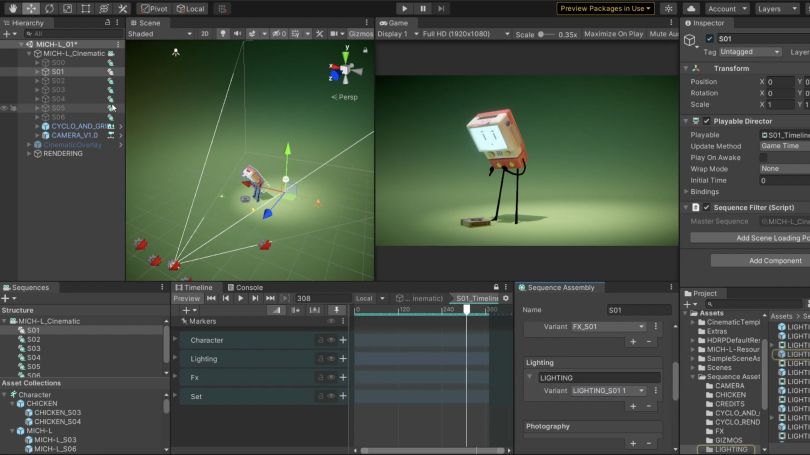Select the Rect tool

[x=86, y=8]
